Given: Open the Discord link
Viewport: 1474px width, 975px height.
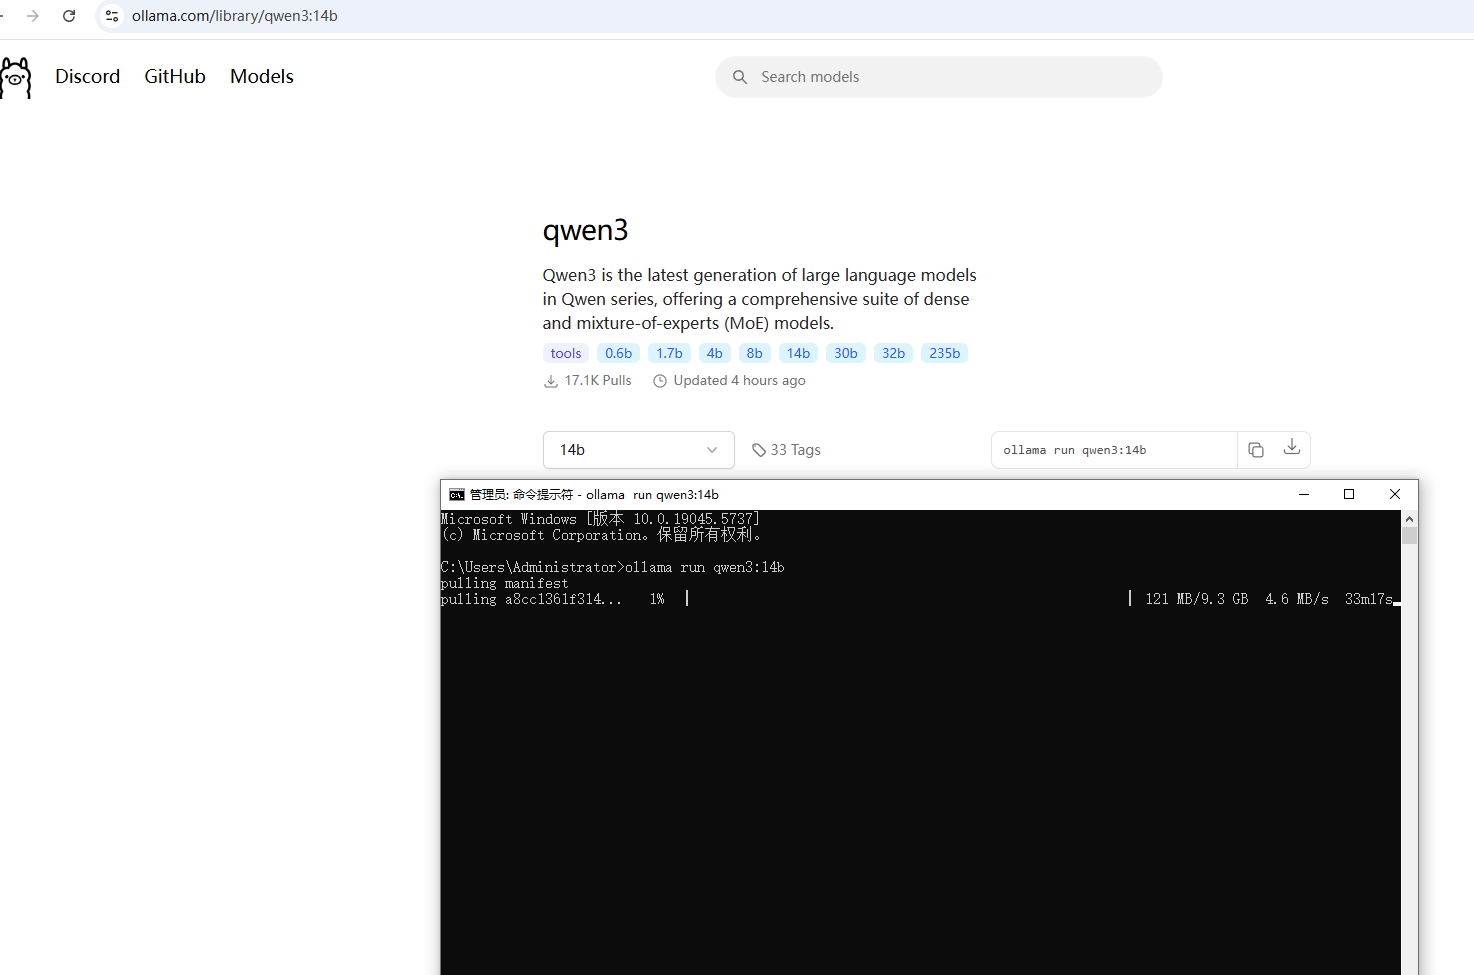Looking at the screenshot, I should click(88, 77).
